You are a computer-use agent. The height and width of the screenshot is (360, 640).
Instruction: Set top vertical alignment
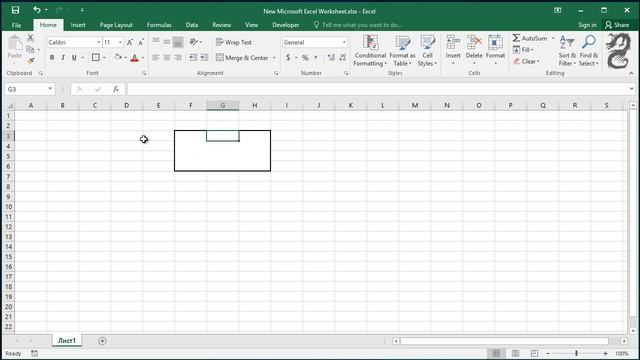(x=156, y=42)
